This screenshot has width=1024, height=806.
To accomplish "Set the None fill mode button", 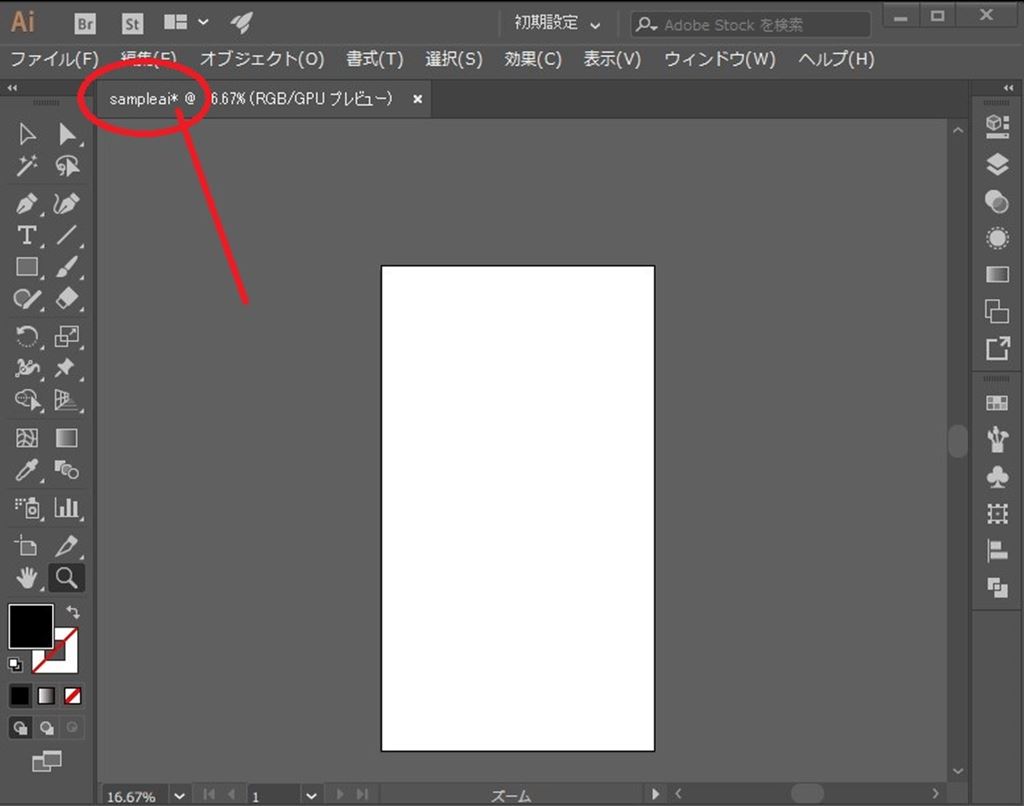I will (x=73, y=695).
